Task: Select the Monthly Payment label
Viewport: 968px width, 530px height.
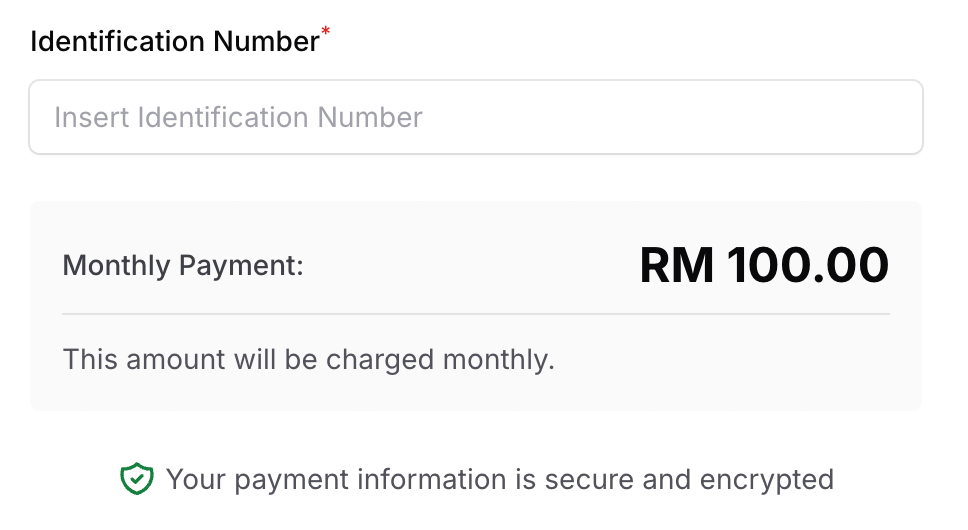Action: click(183, 266)
